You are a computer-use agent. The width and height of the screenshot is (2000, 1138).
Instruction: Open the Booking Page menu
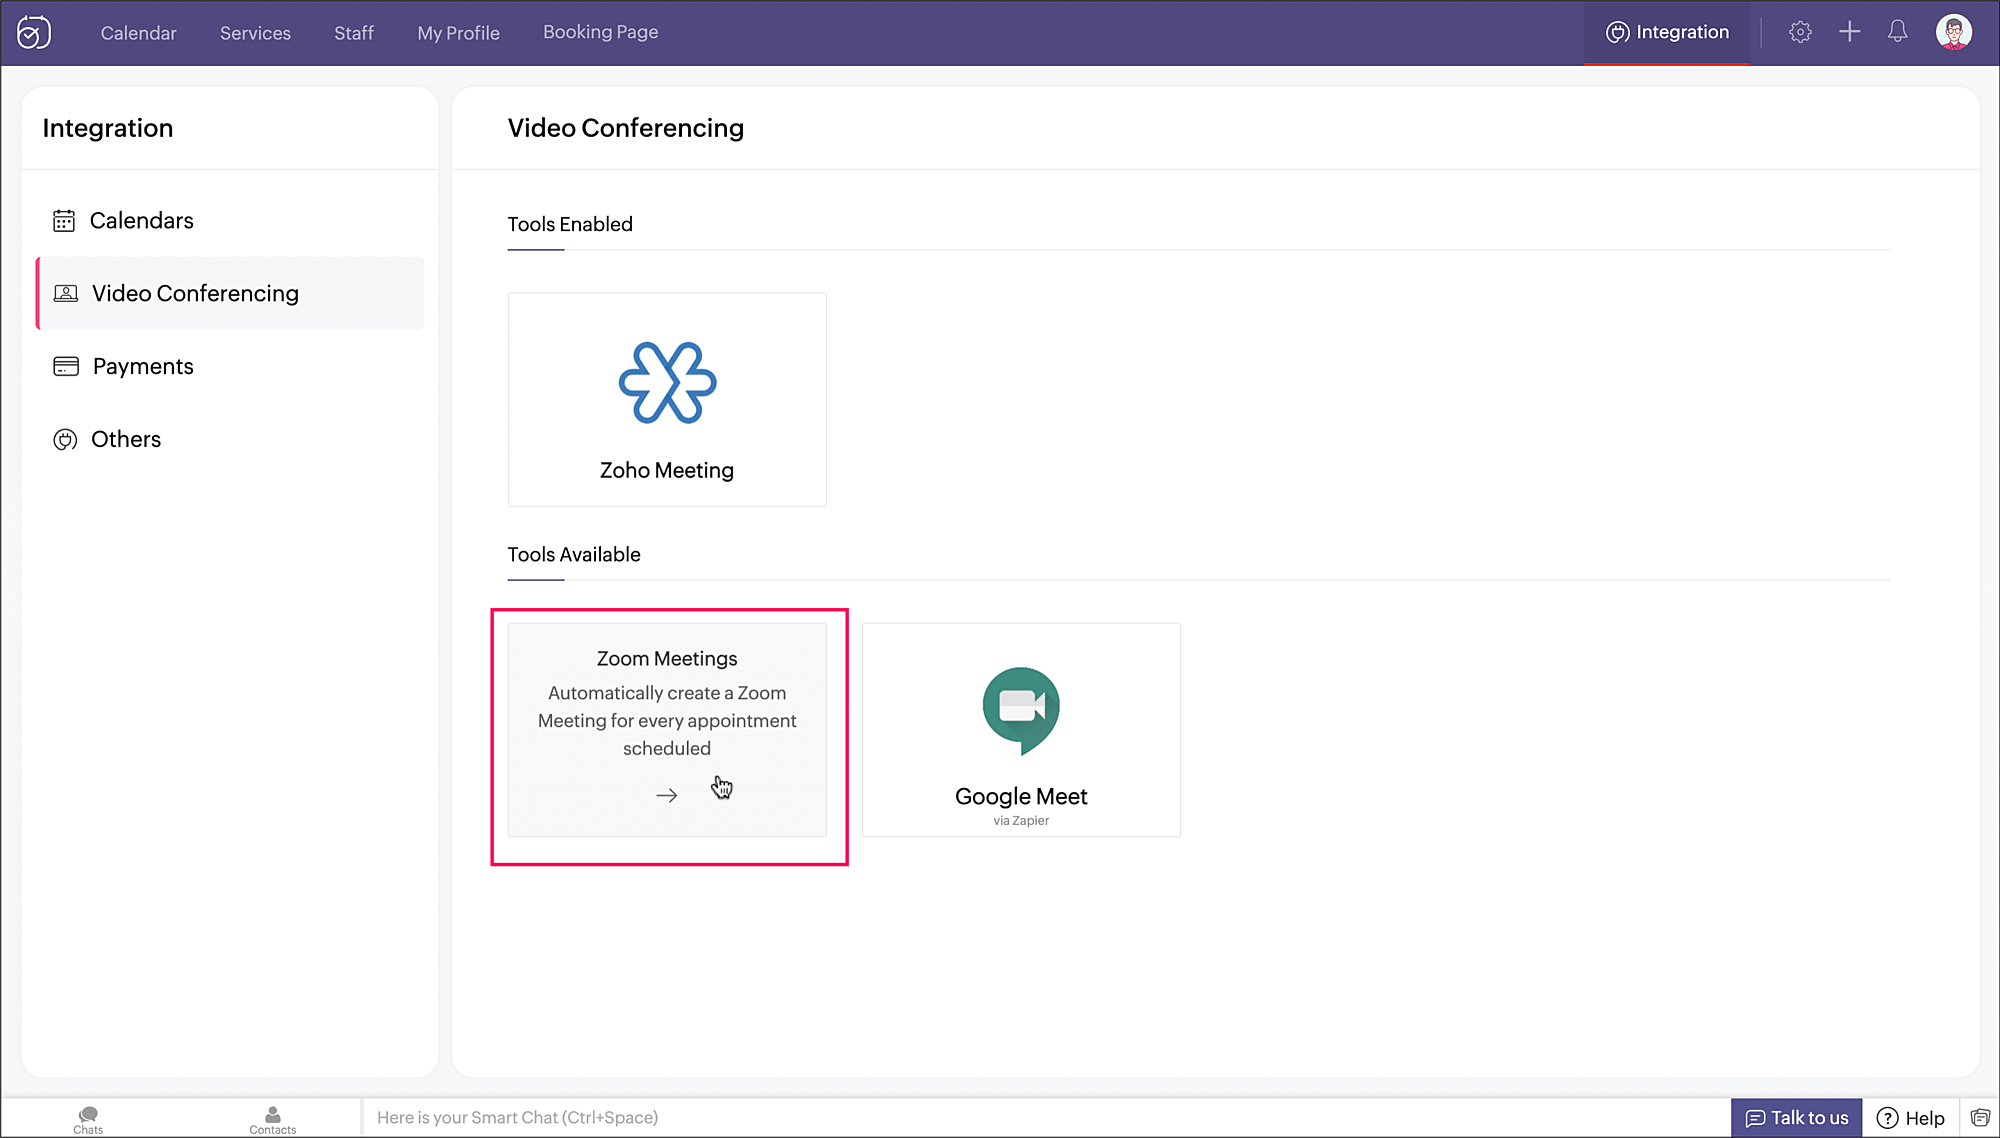click(600, 32)
